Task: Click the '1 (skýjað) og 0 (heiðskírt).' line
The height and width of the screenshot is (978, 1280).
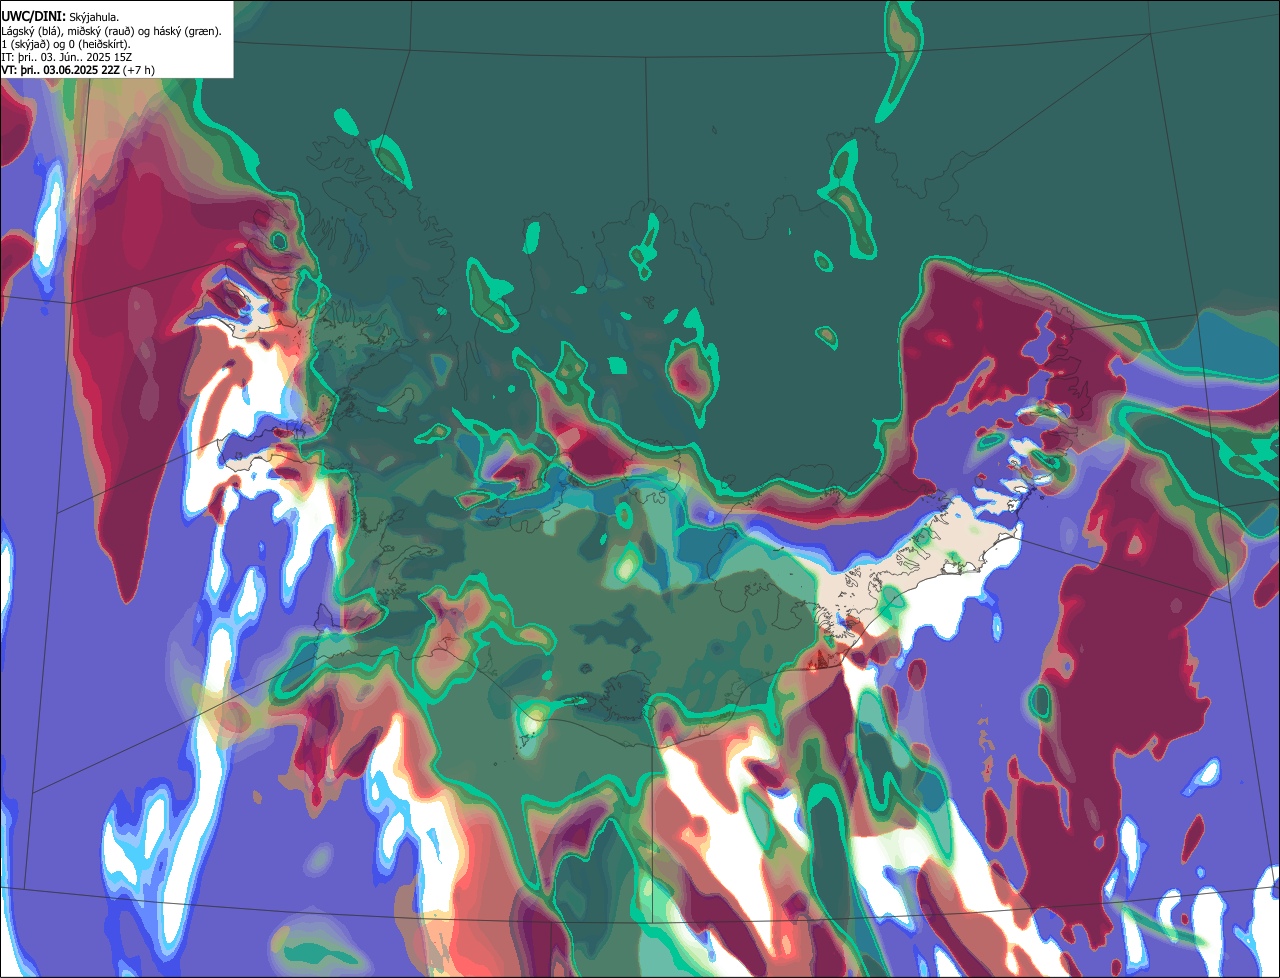Action: (66, 44)
